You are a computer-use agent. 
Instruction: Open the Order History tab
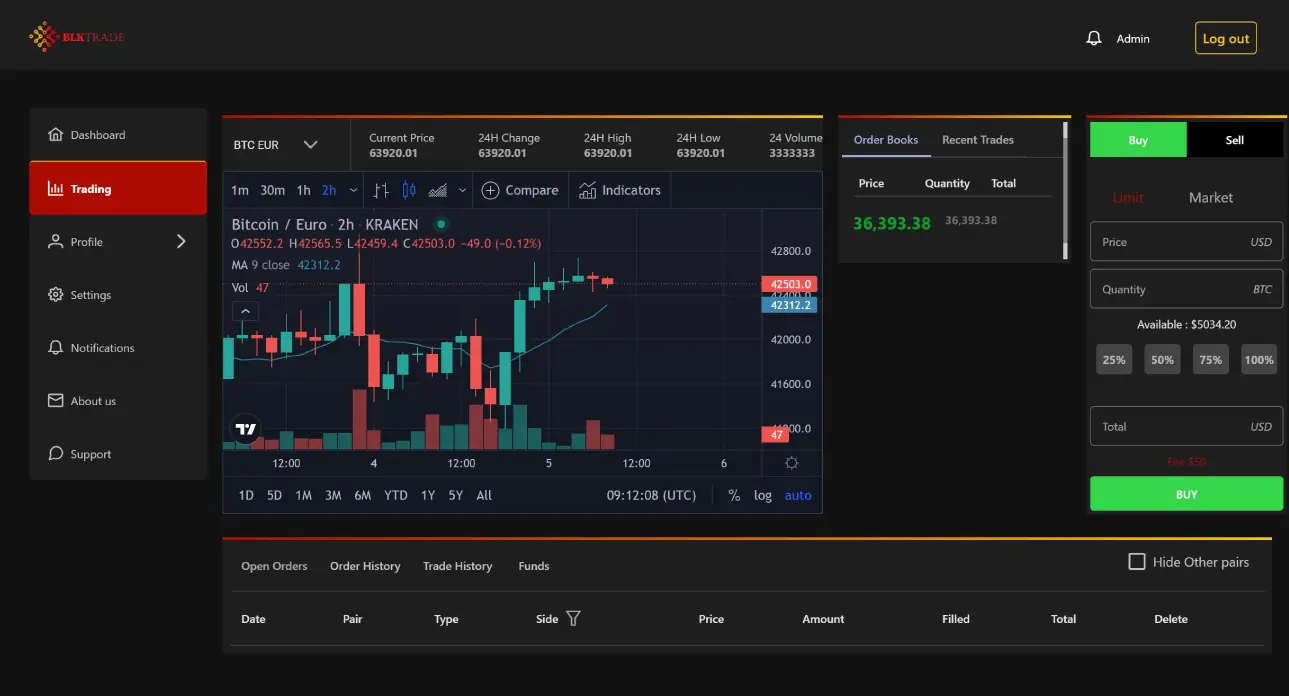(365, 566)
